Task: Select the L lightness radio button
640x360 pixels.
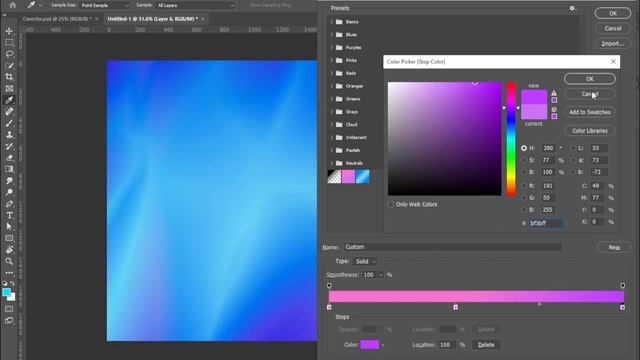Action: pos(573,148)
